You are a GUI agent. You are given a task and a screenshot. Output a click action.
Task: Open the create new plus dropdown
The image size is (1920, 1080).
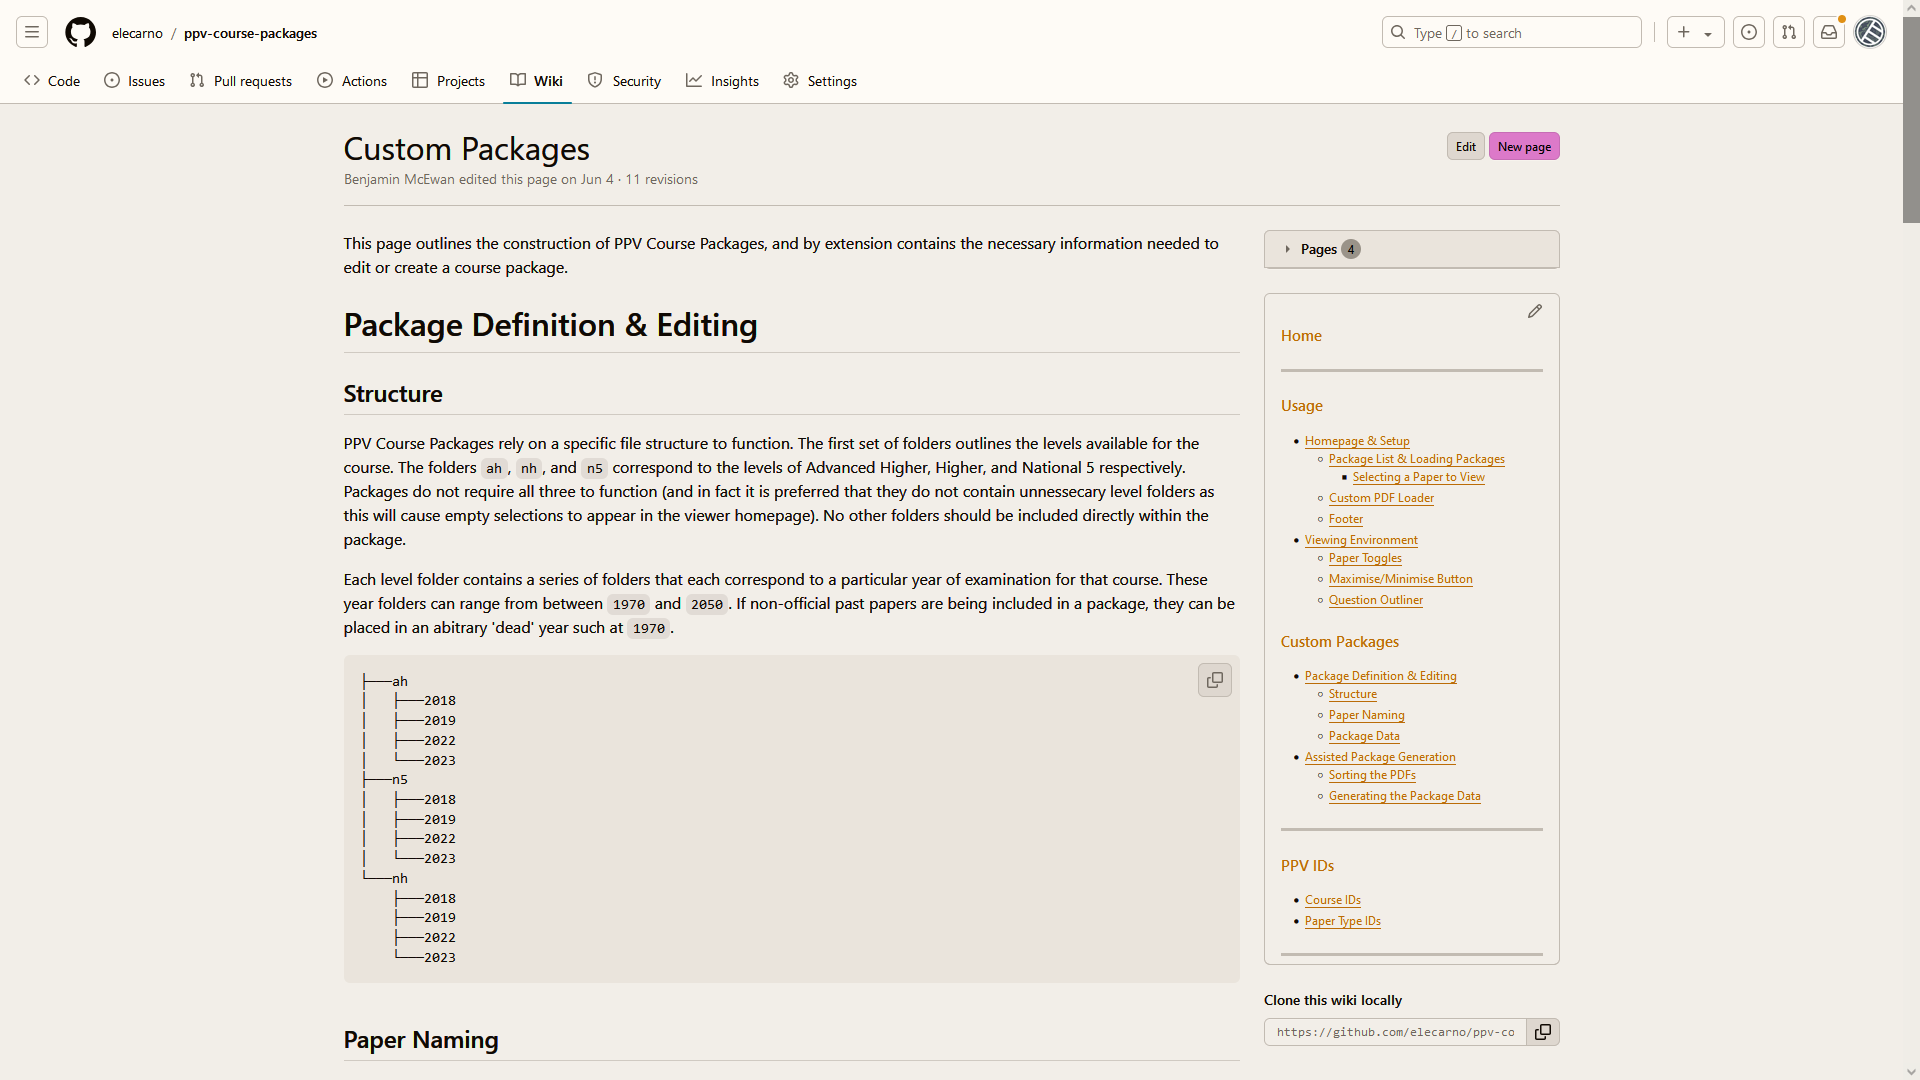[x=1695, y=32]
